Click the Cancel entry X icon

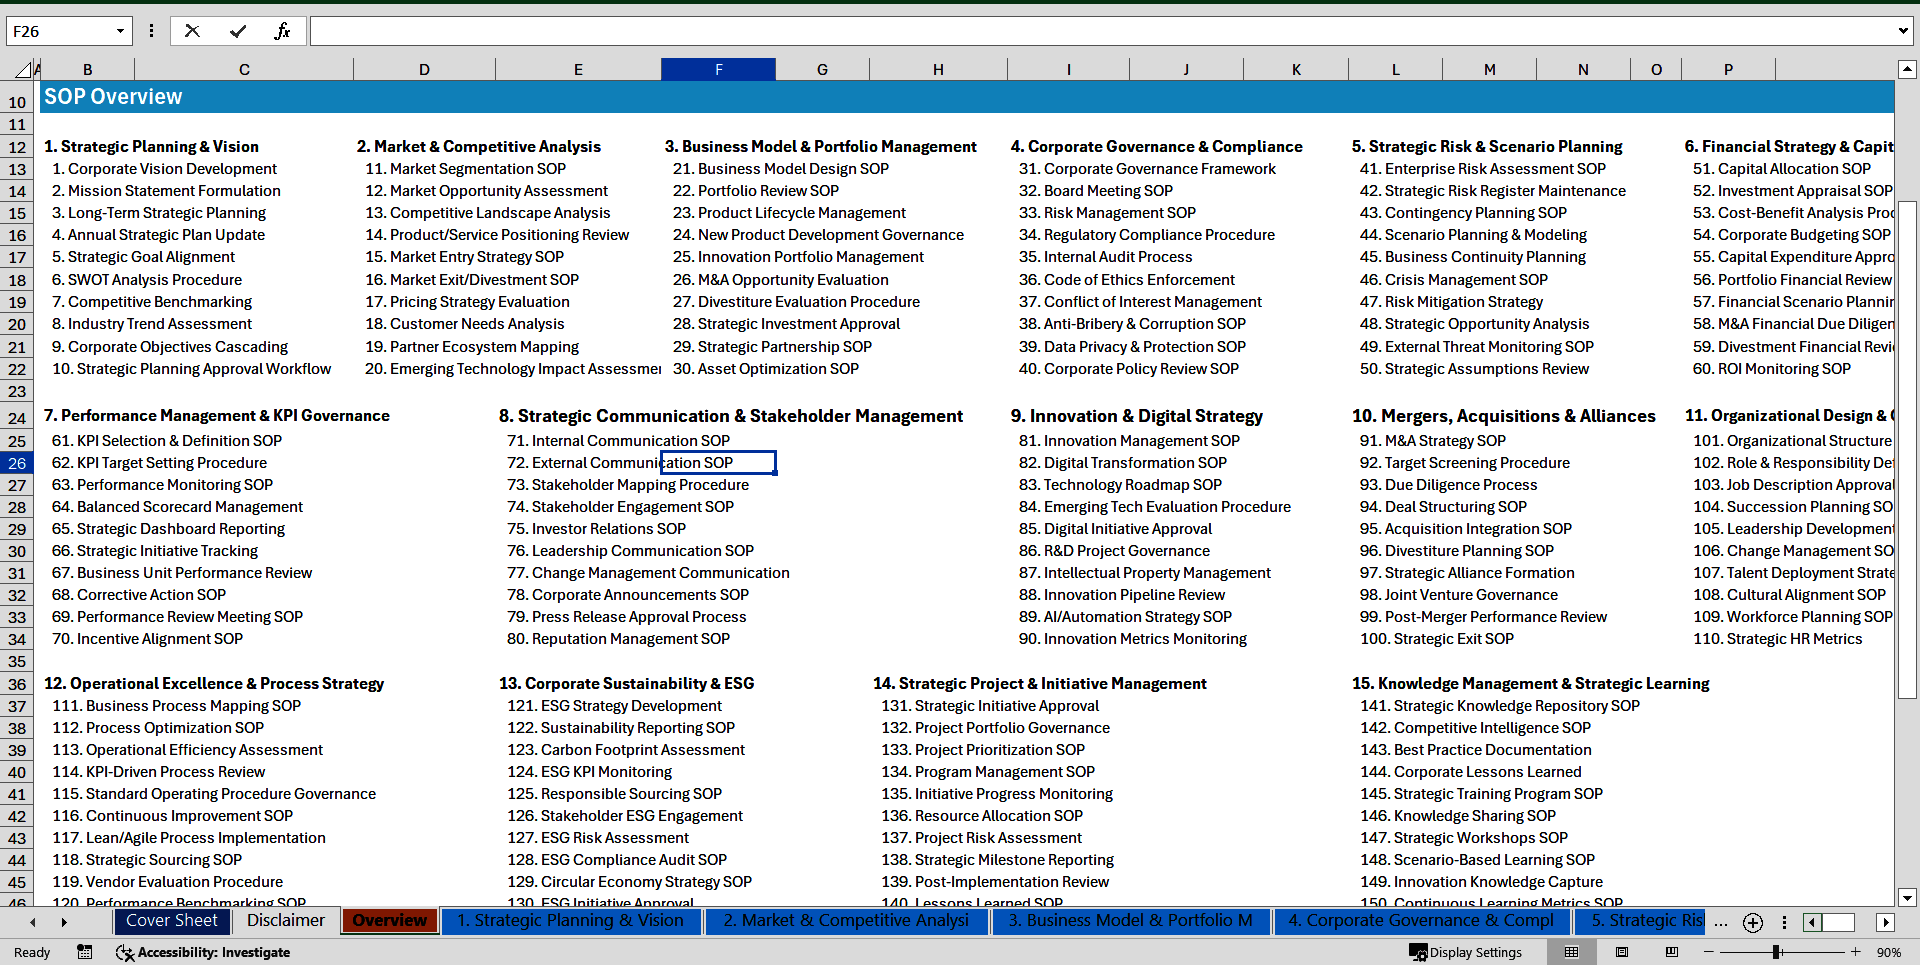[192, 31]
